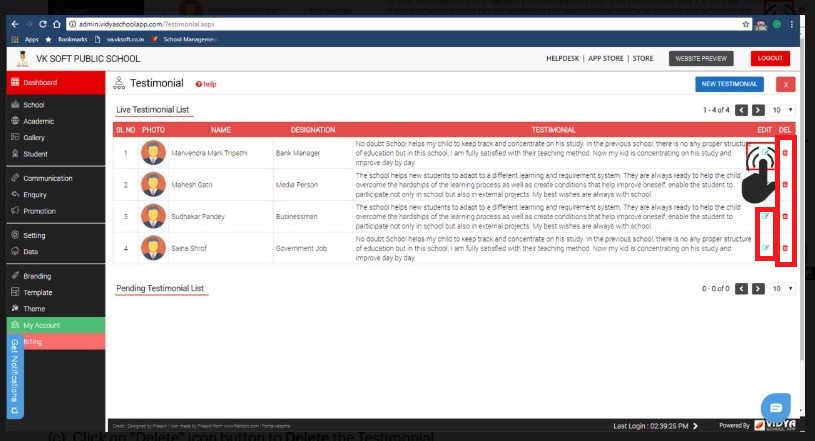
Task: Bookmark this page with the star icon
Action: 746,24
